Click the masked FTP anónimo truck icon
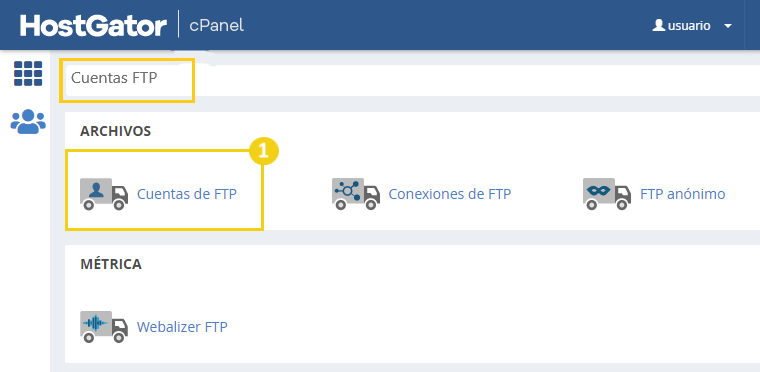 [x=607, y=194]
